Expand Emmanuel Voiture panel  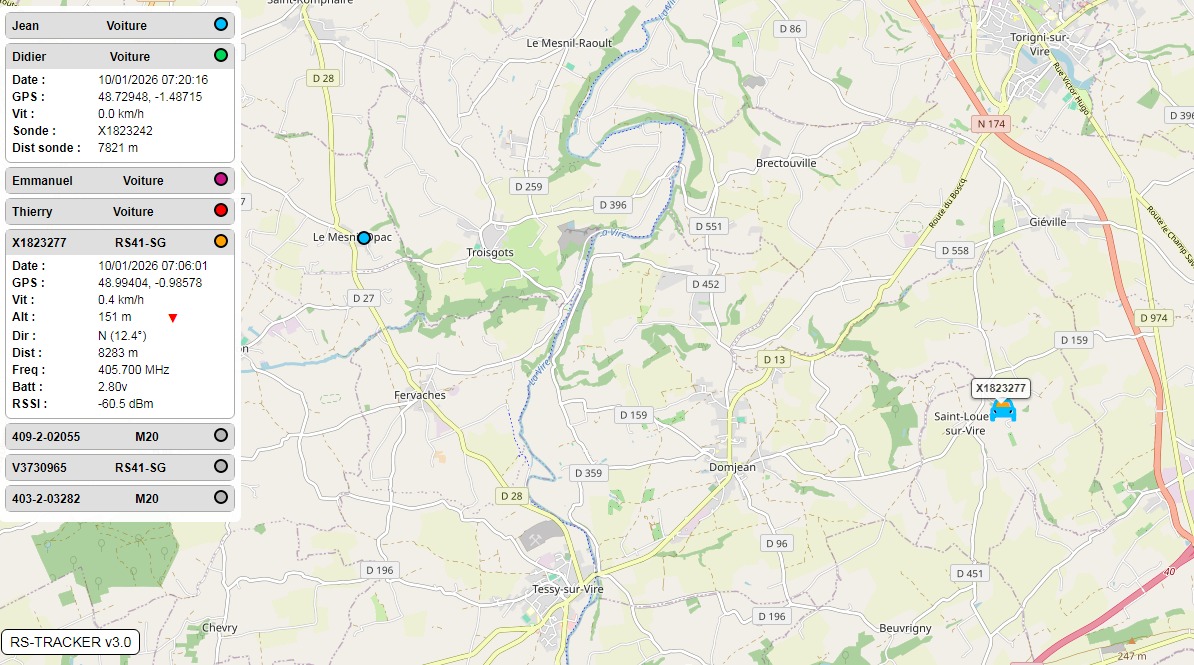click(120, 181)
